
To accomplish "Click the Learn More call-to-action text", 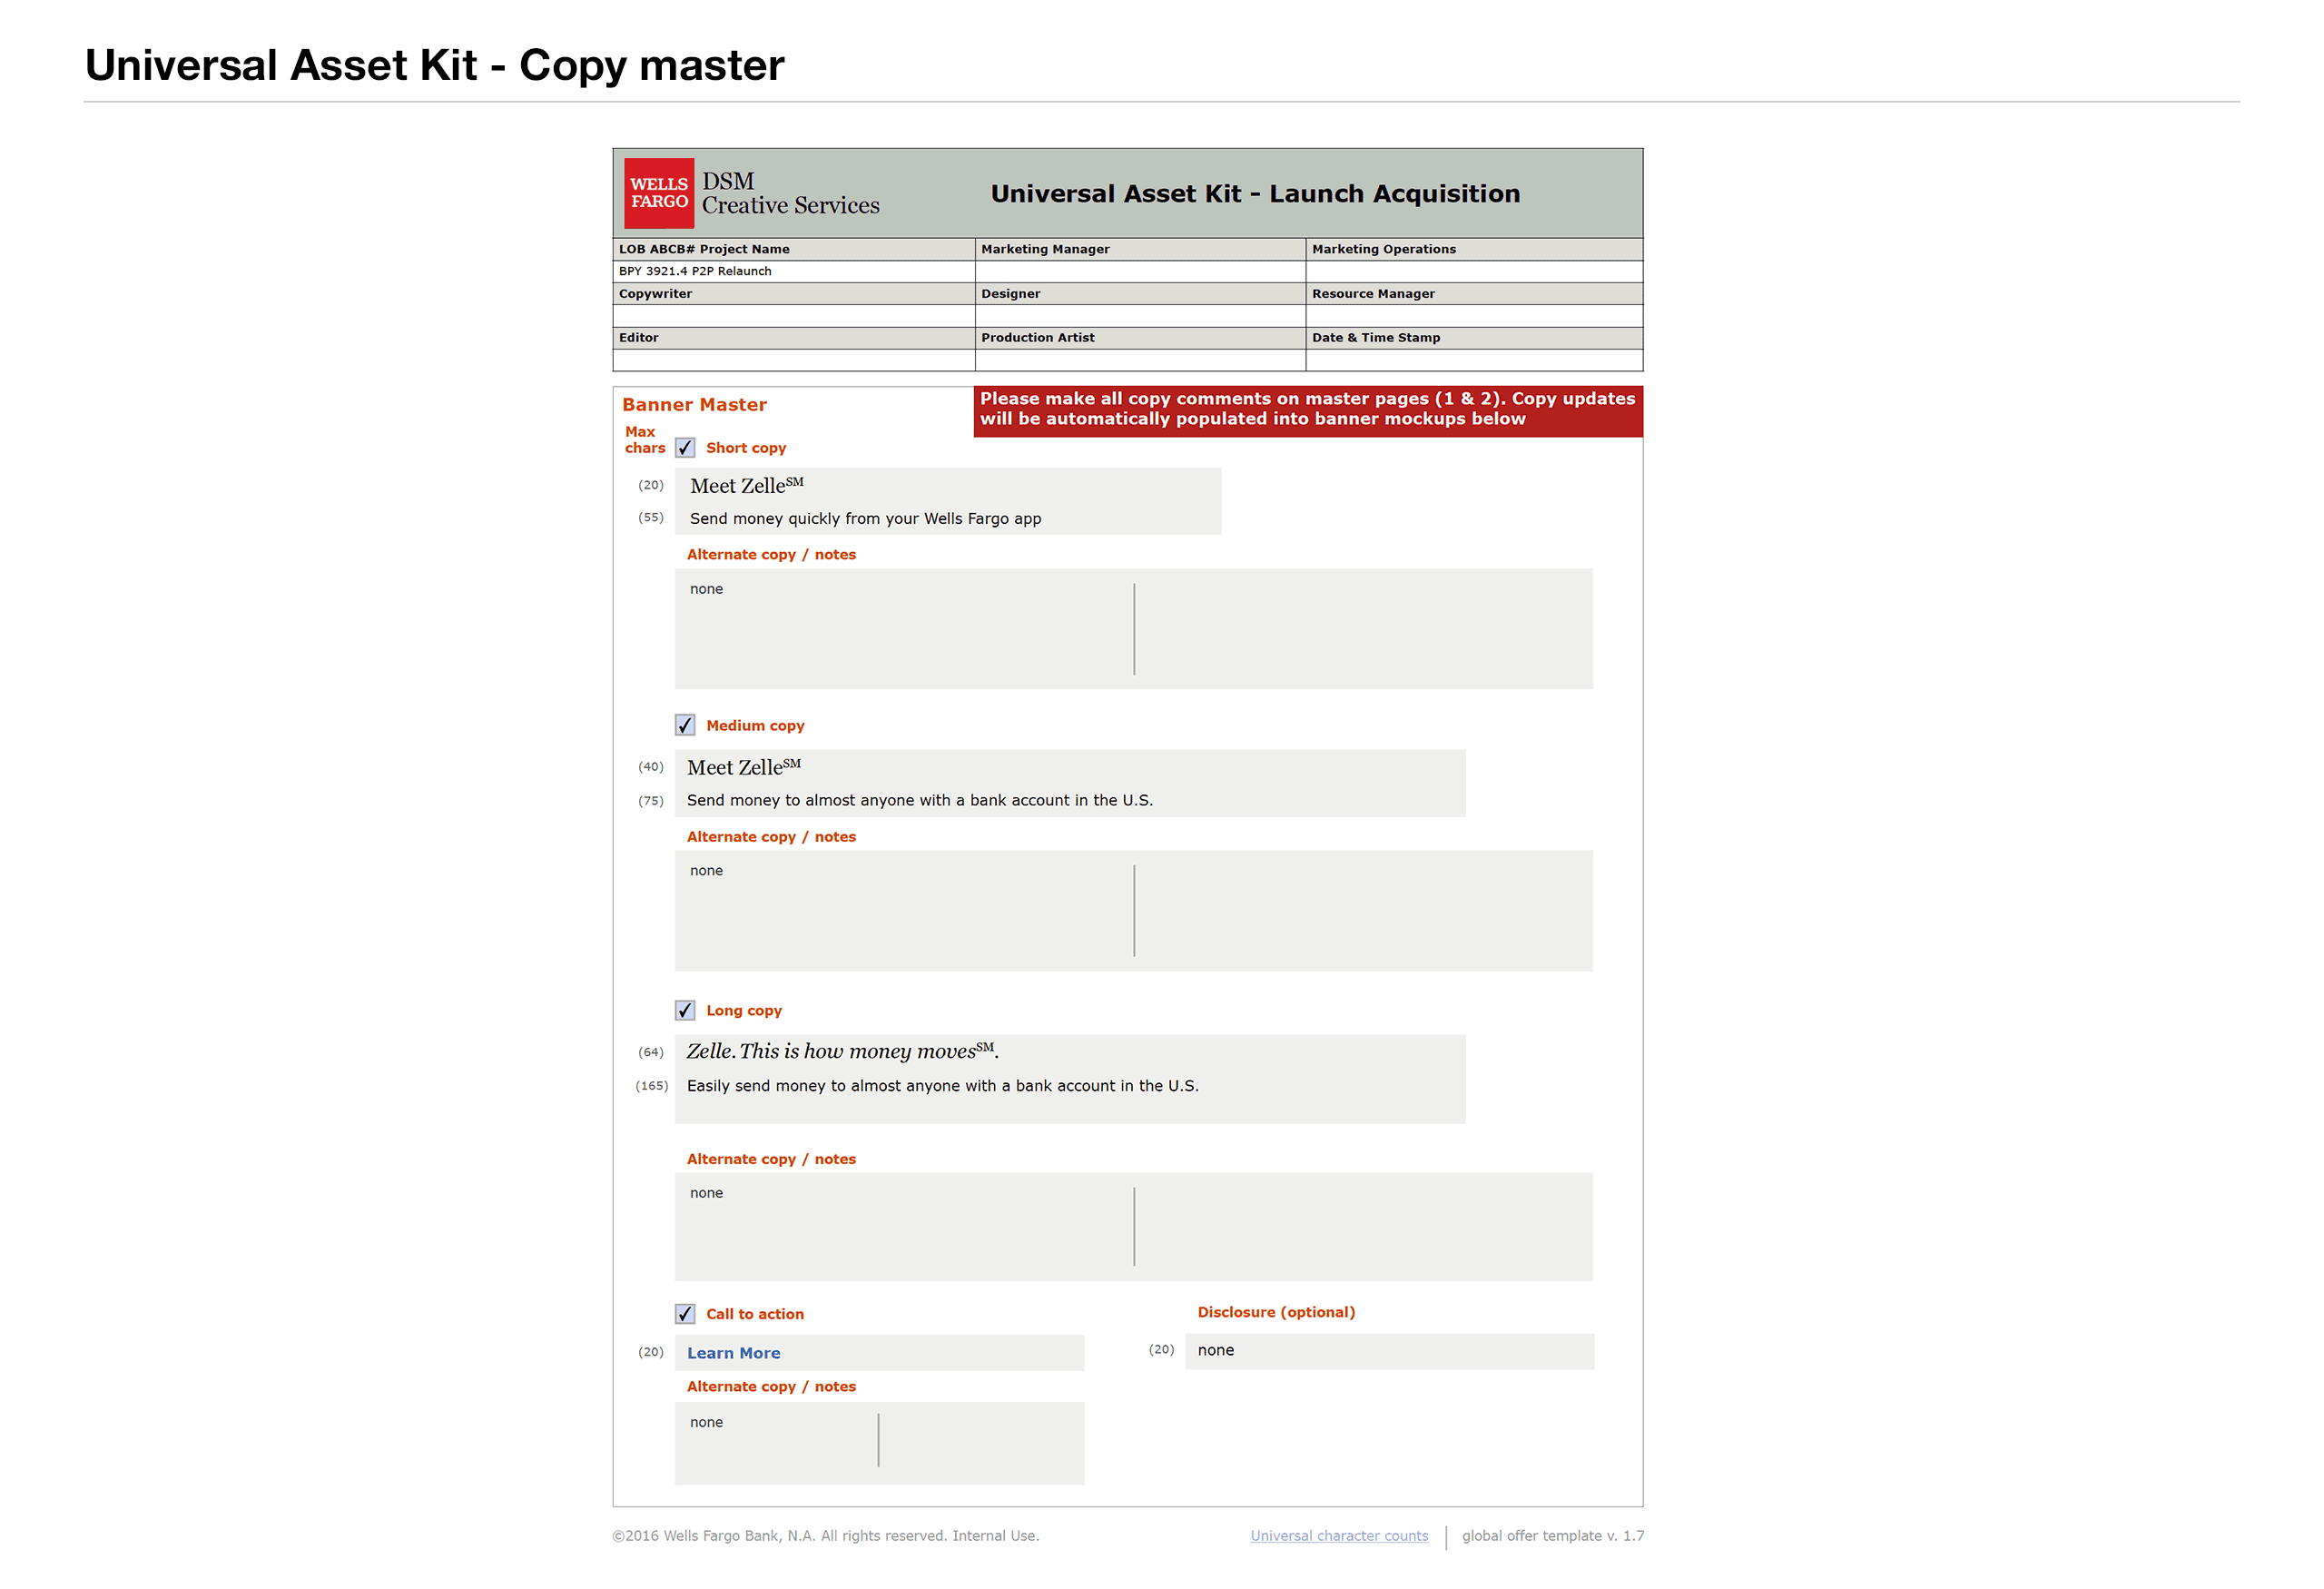I will point(733,1353).
